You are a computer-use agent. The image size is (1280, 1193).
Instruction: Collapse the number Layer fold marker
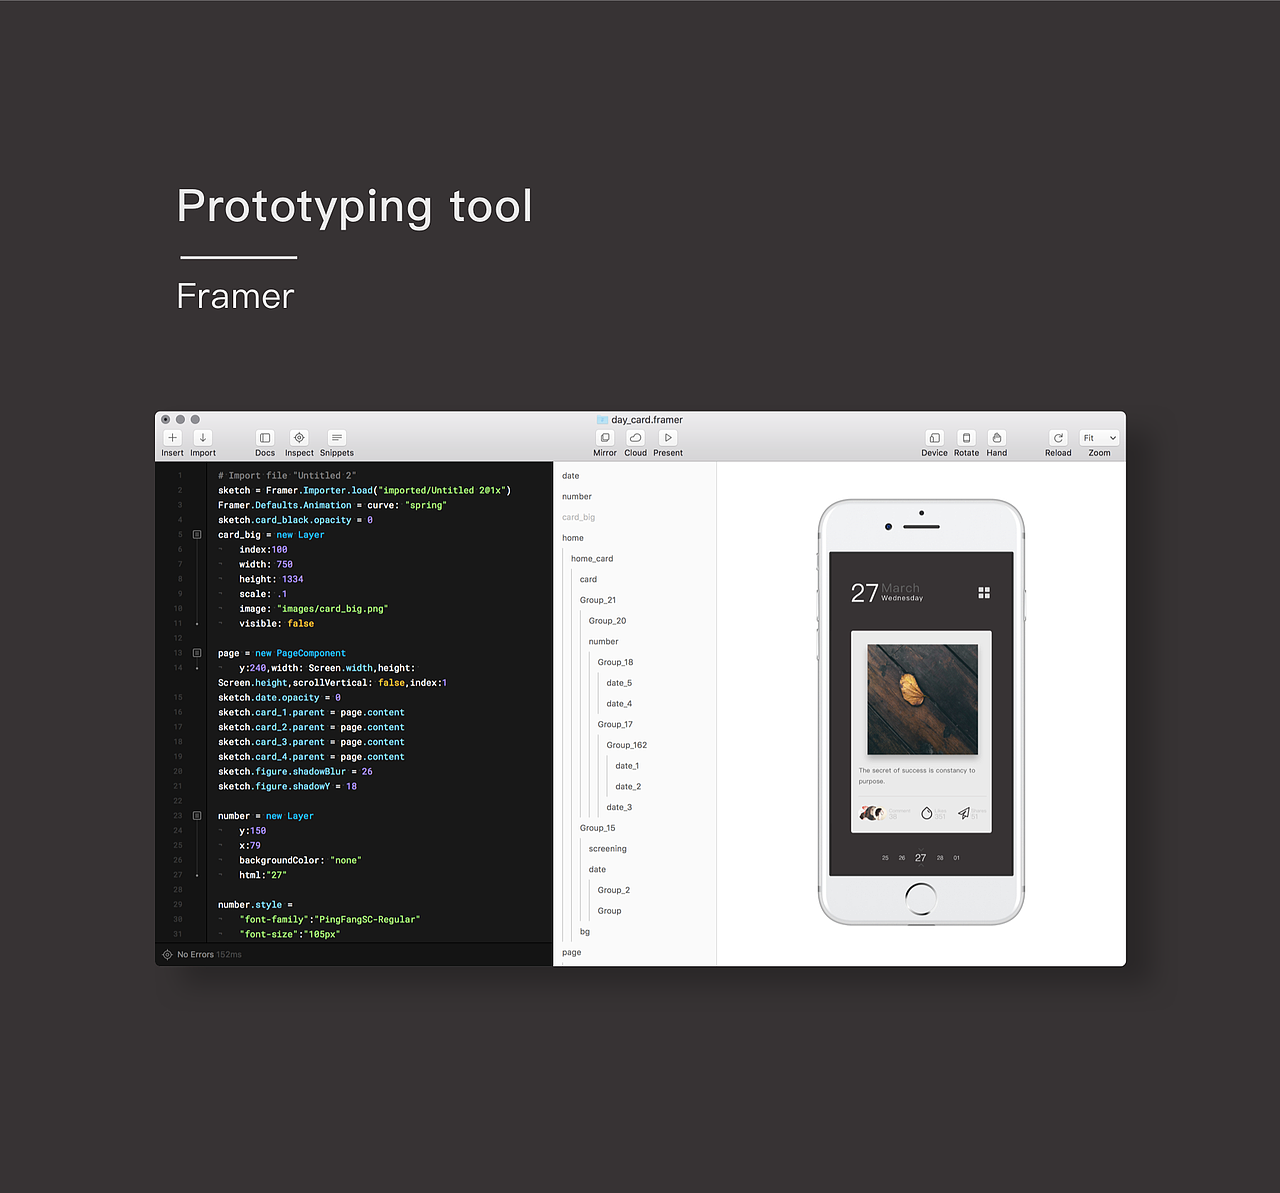pyautogui.click(x=197, y=816)
